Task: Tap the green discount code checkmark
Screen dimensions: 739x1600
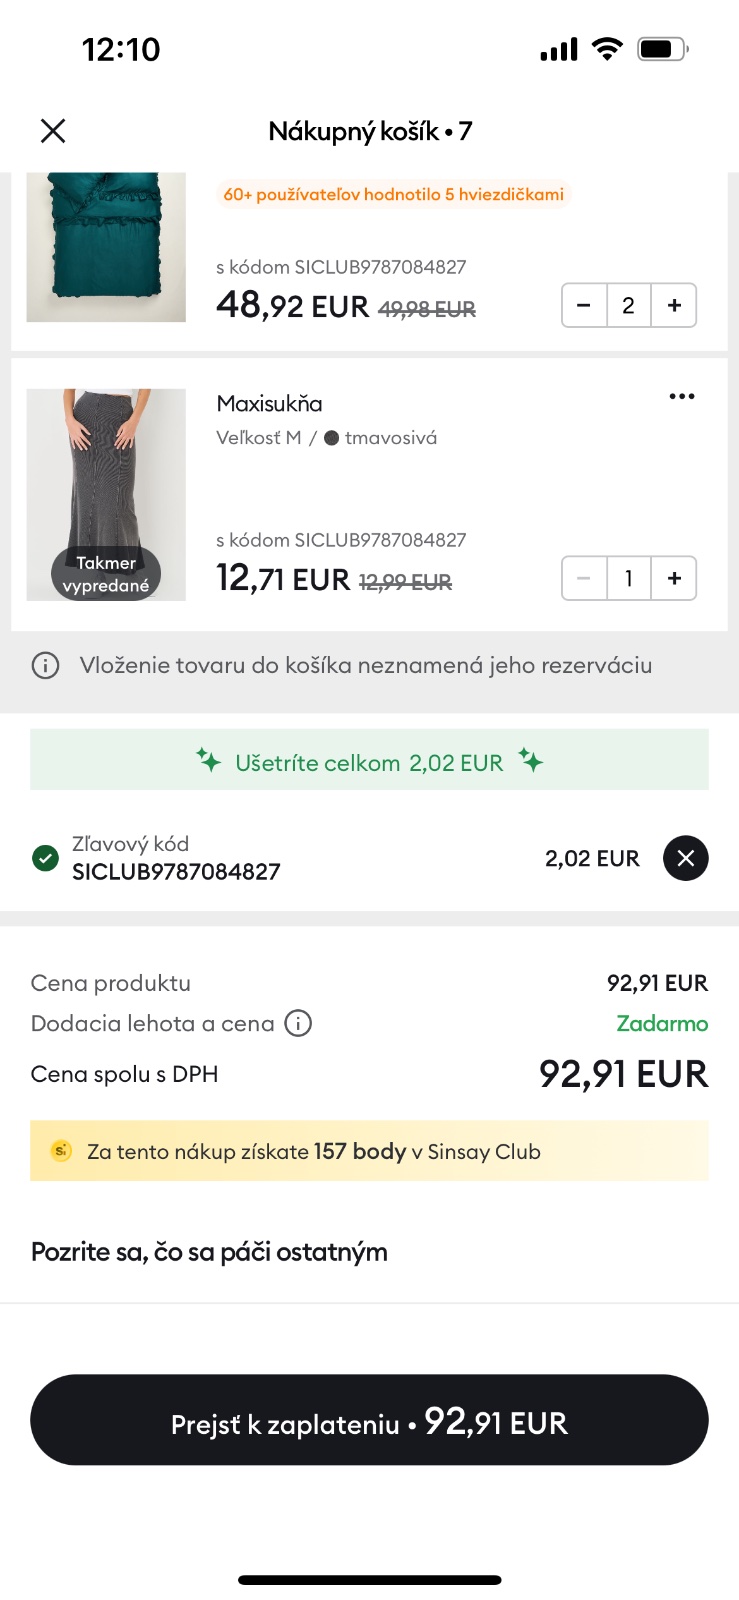Action: pos(46,858)
